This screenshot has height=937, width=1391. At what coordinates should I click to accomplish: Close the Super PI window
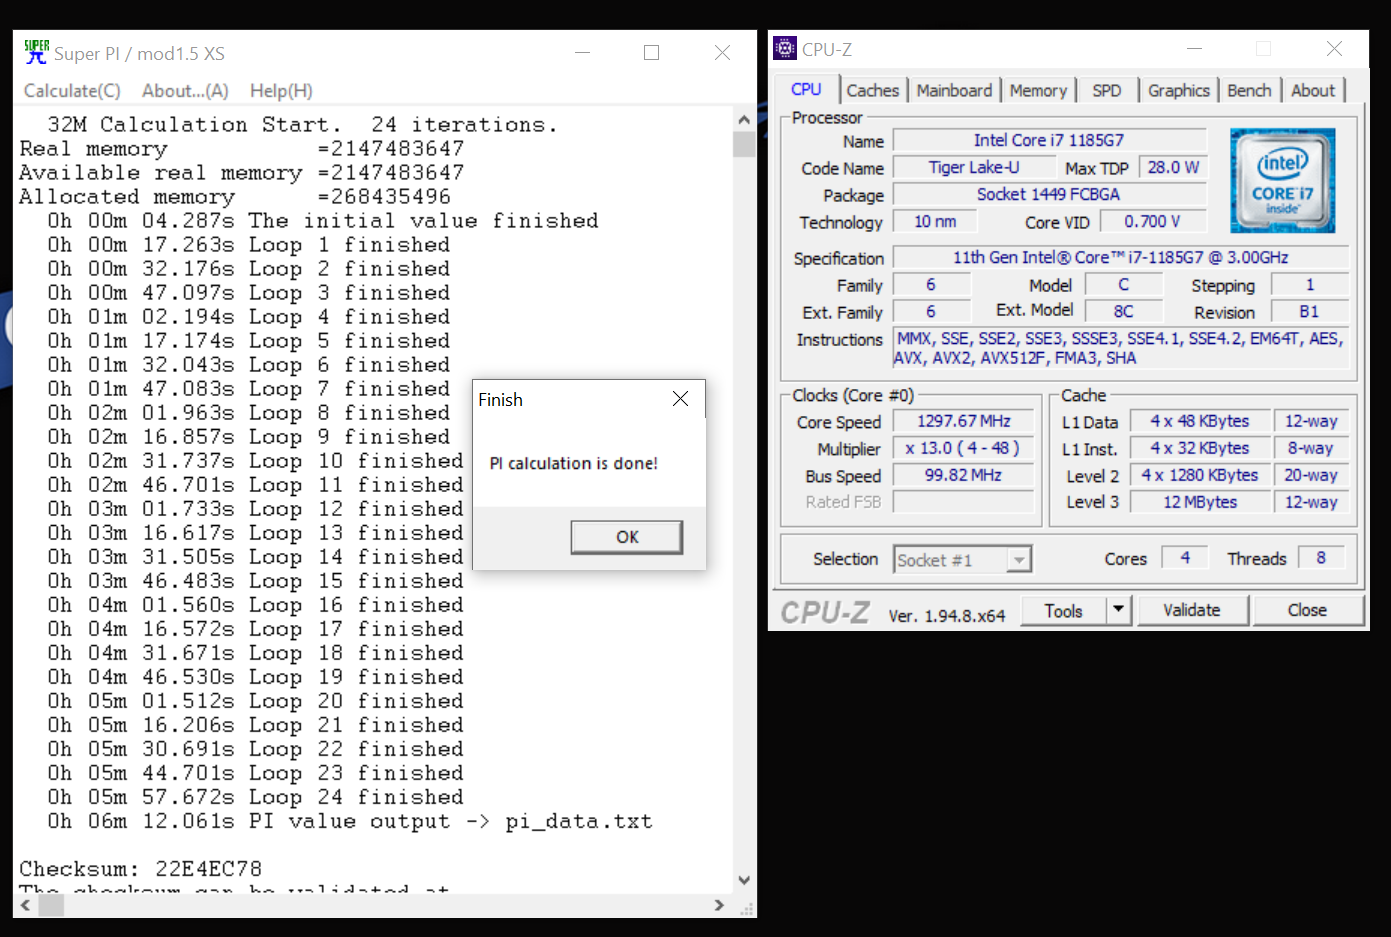pyautogui.click(x=722, y=53)
